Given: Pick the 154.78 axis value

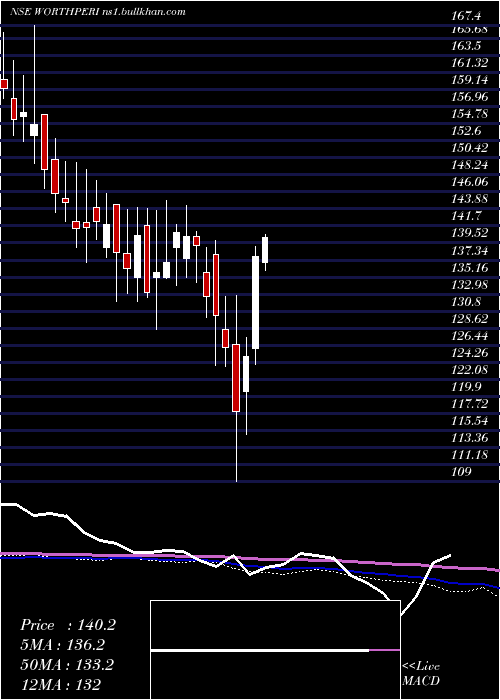Looking at the screenshot, I should [470, 114].
